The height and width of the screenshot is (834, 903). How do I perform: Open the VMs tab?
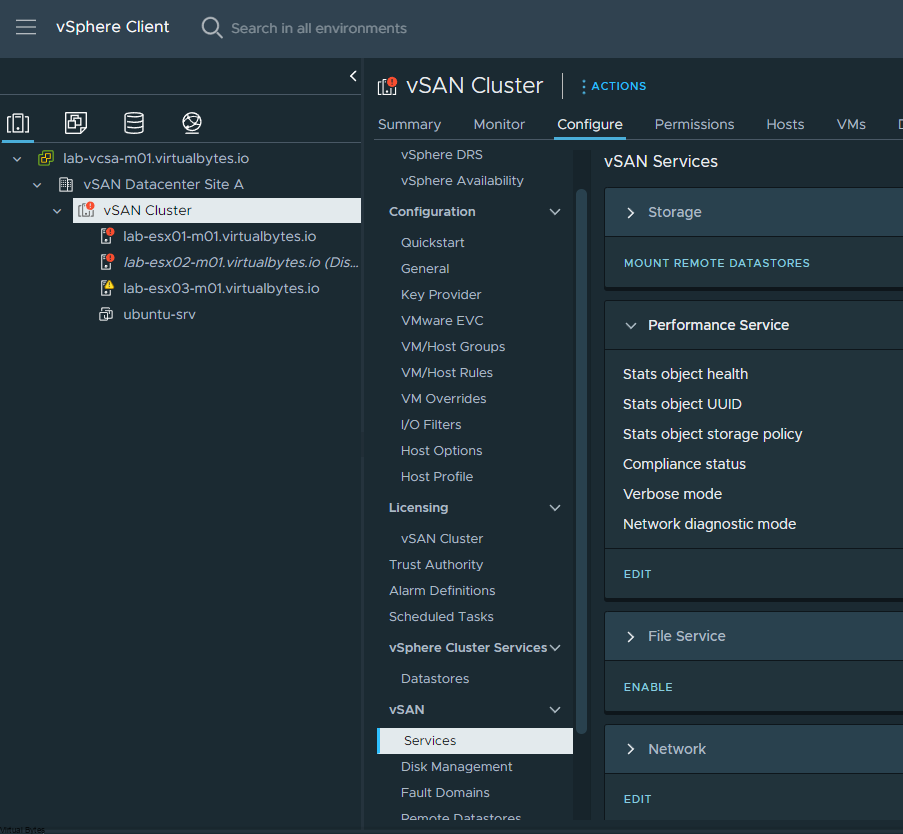(x=851, y=124)
